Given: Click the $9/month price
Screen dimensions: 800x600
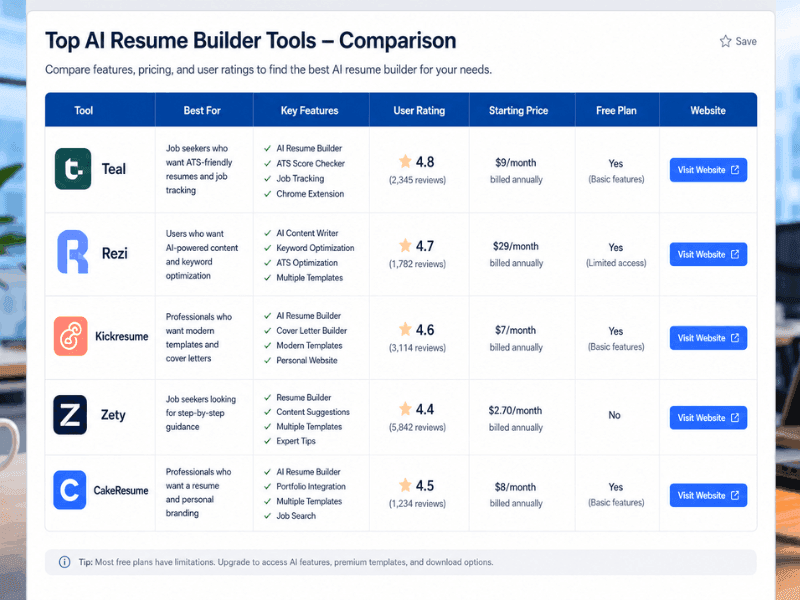Looking at the screenshot, I should coord(515,163).
